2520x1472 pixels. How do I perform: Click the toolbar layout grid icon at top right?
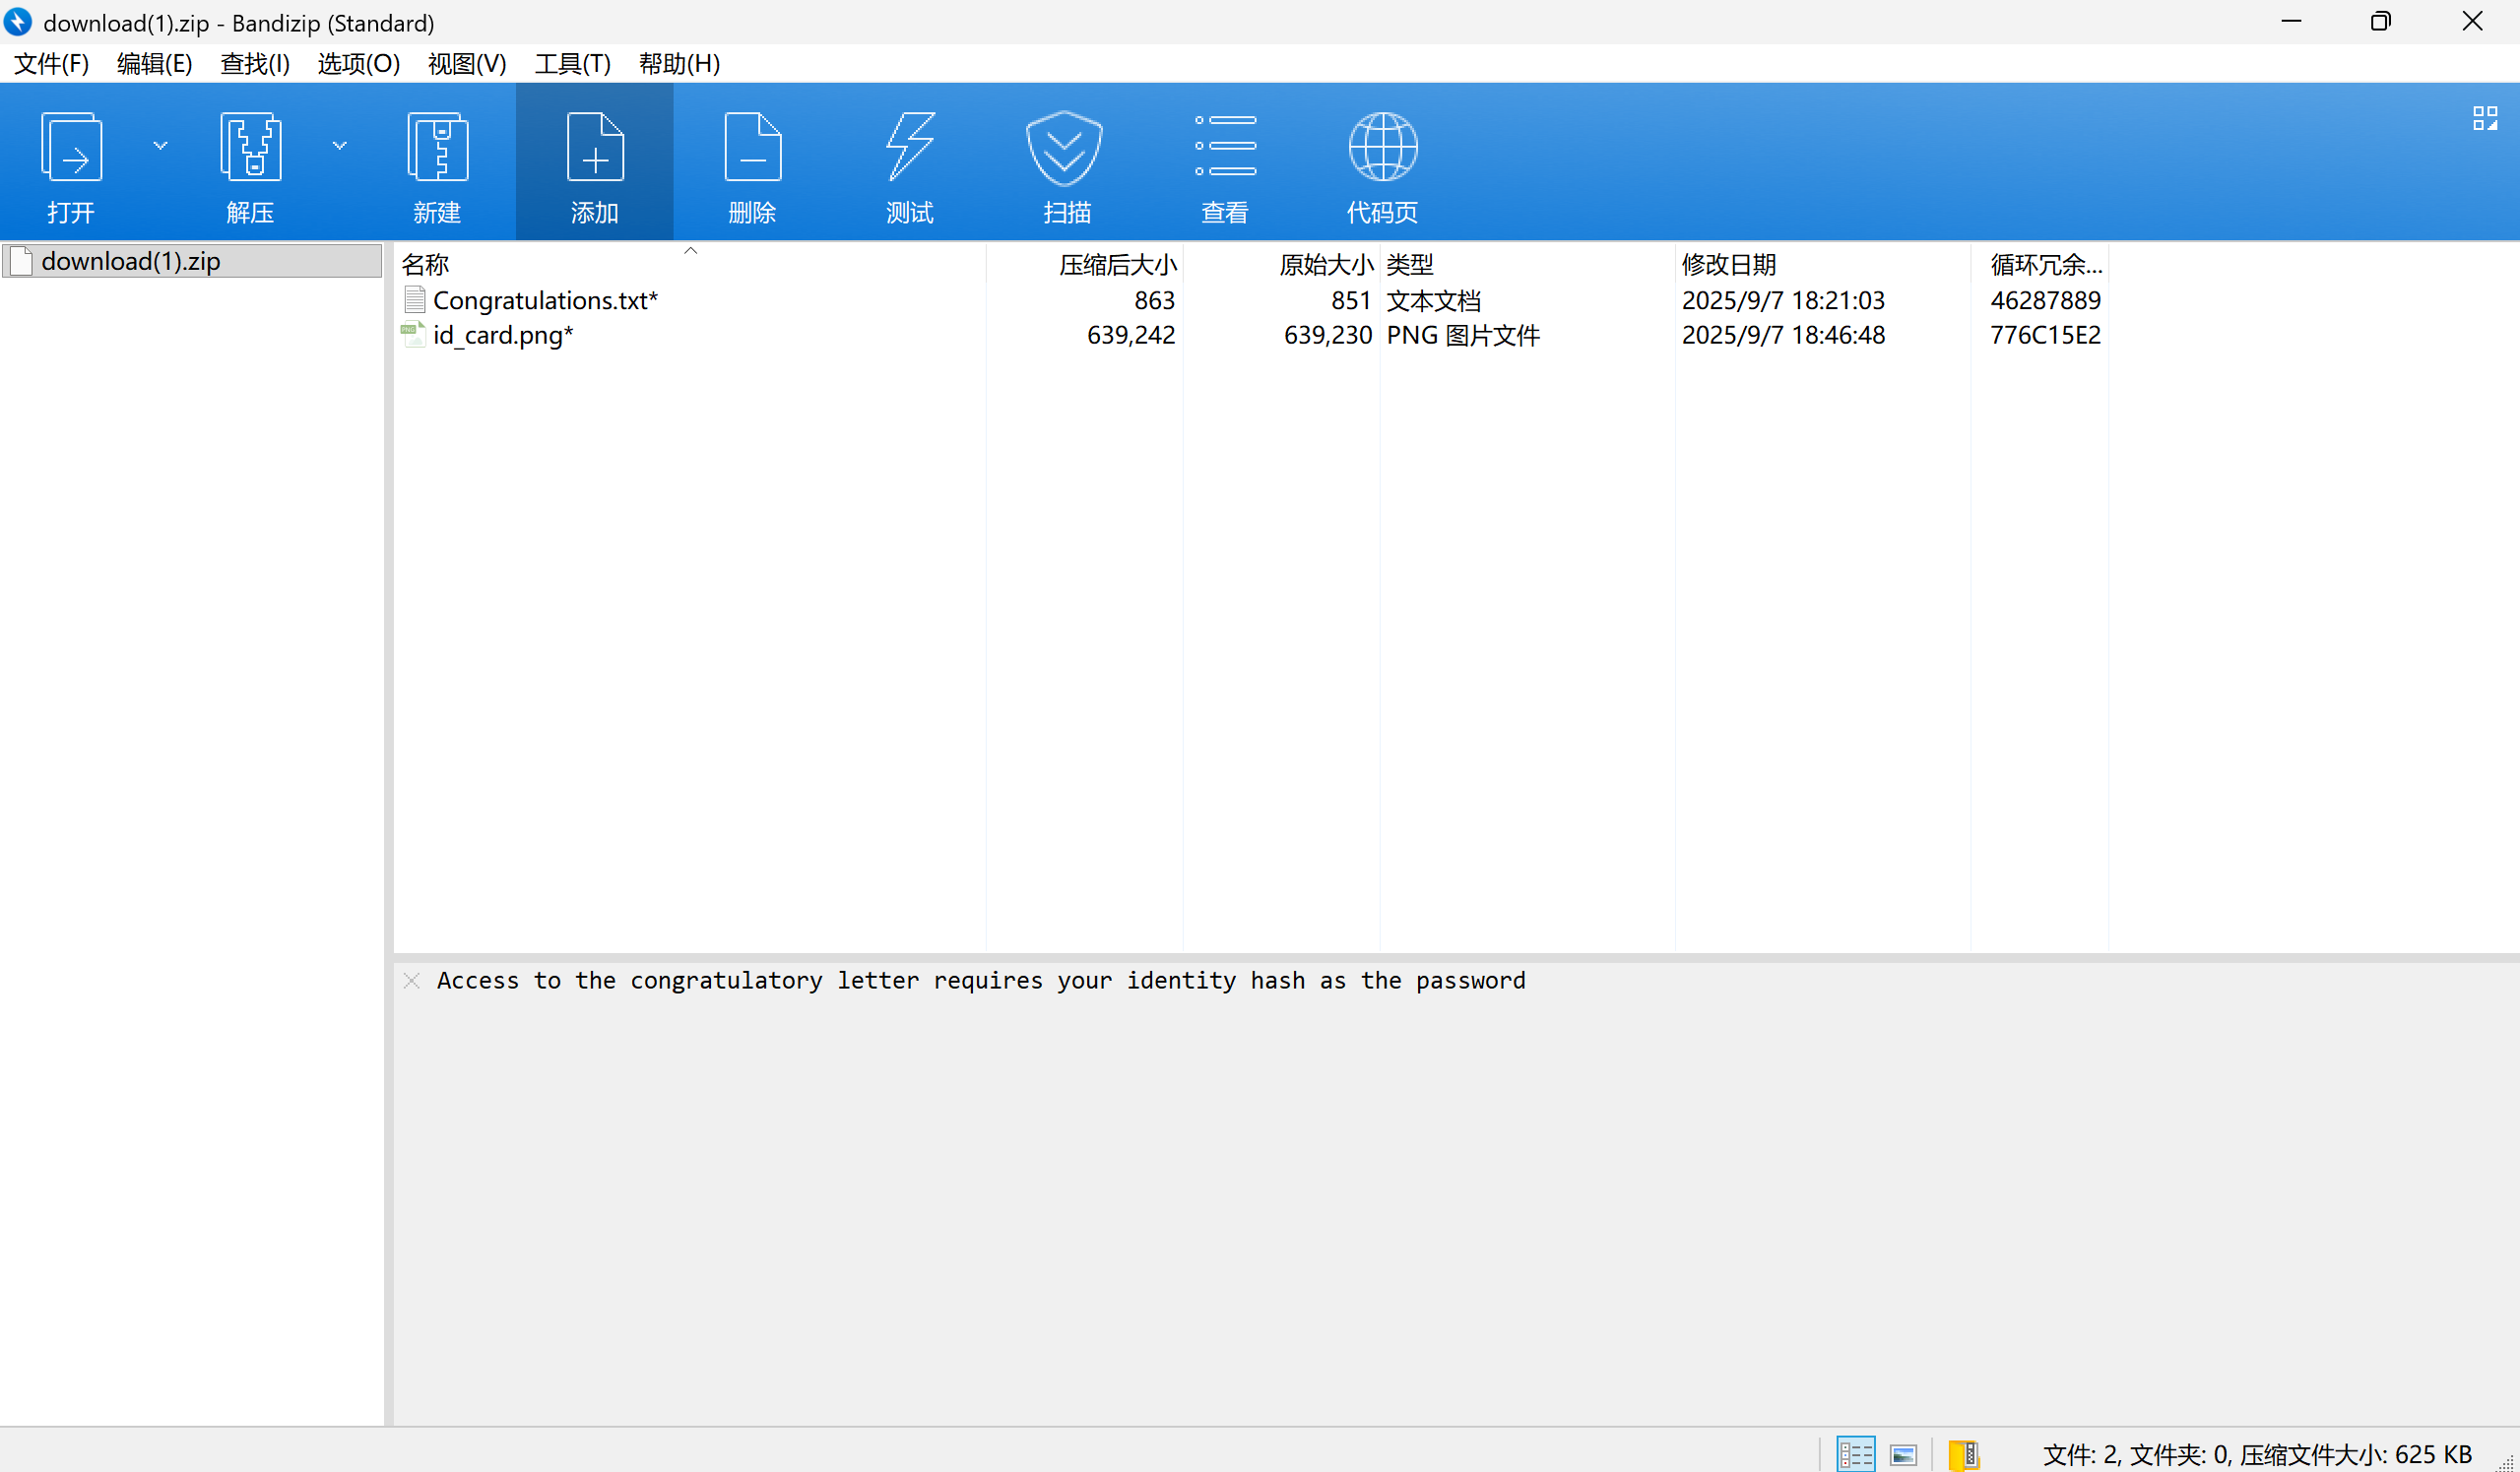[2485, 118]
